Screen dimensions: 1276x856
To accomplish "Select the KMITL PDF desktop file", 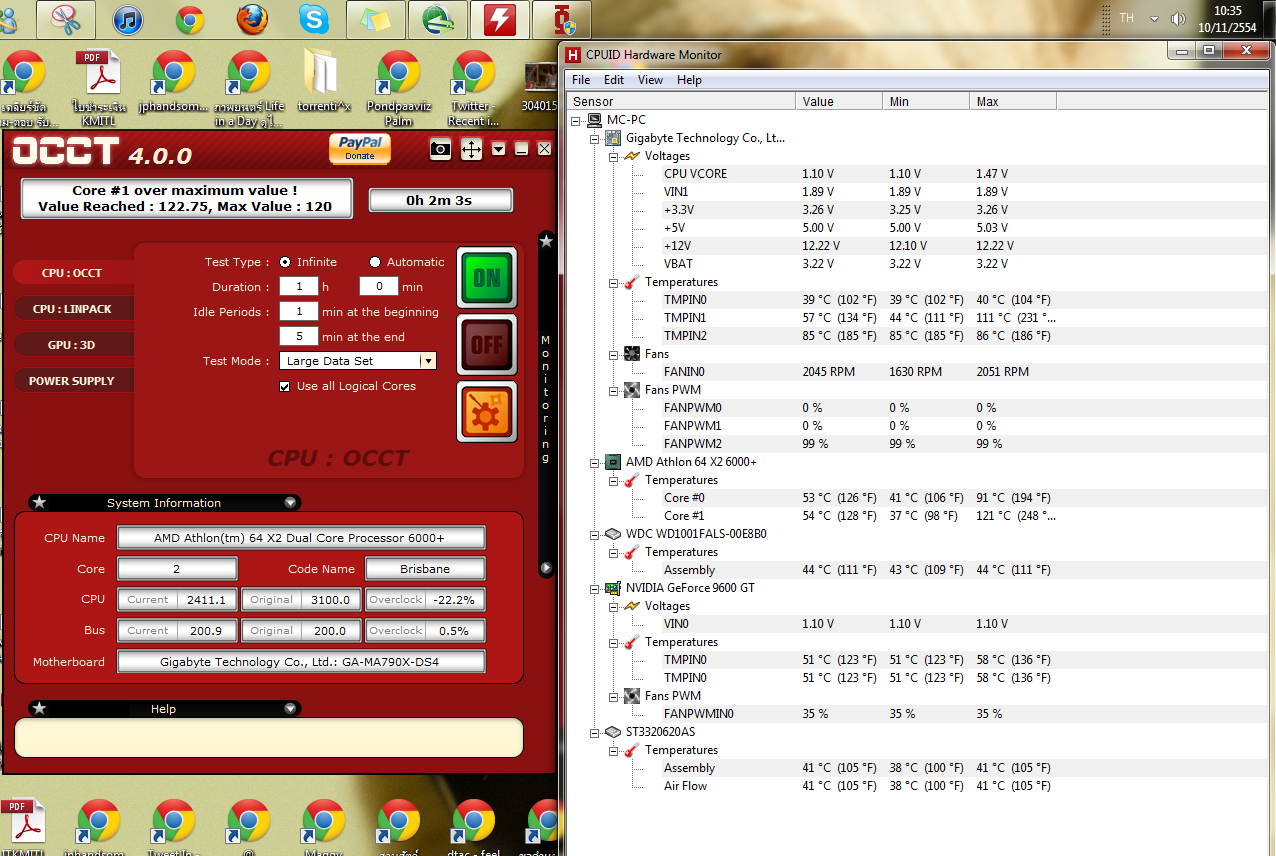I will pyautogui.click(x=98, y=88).
